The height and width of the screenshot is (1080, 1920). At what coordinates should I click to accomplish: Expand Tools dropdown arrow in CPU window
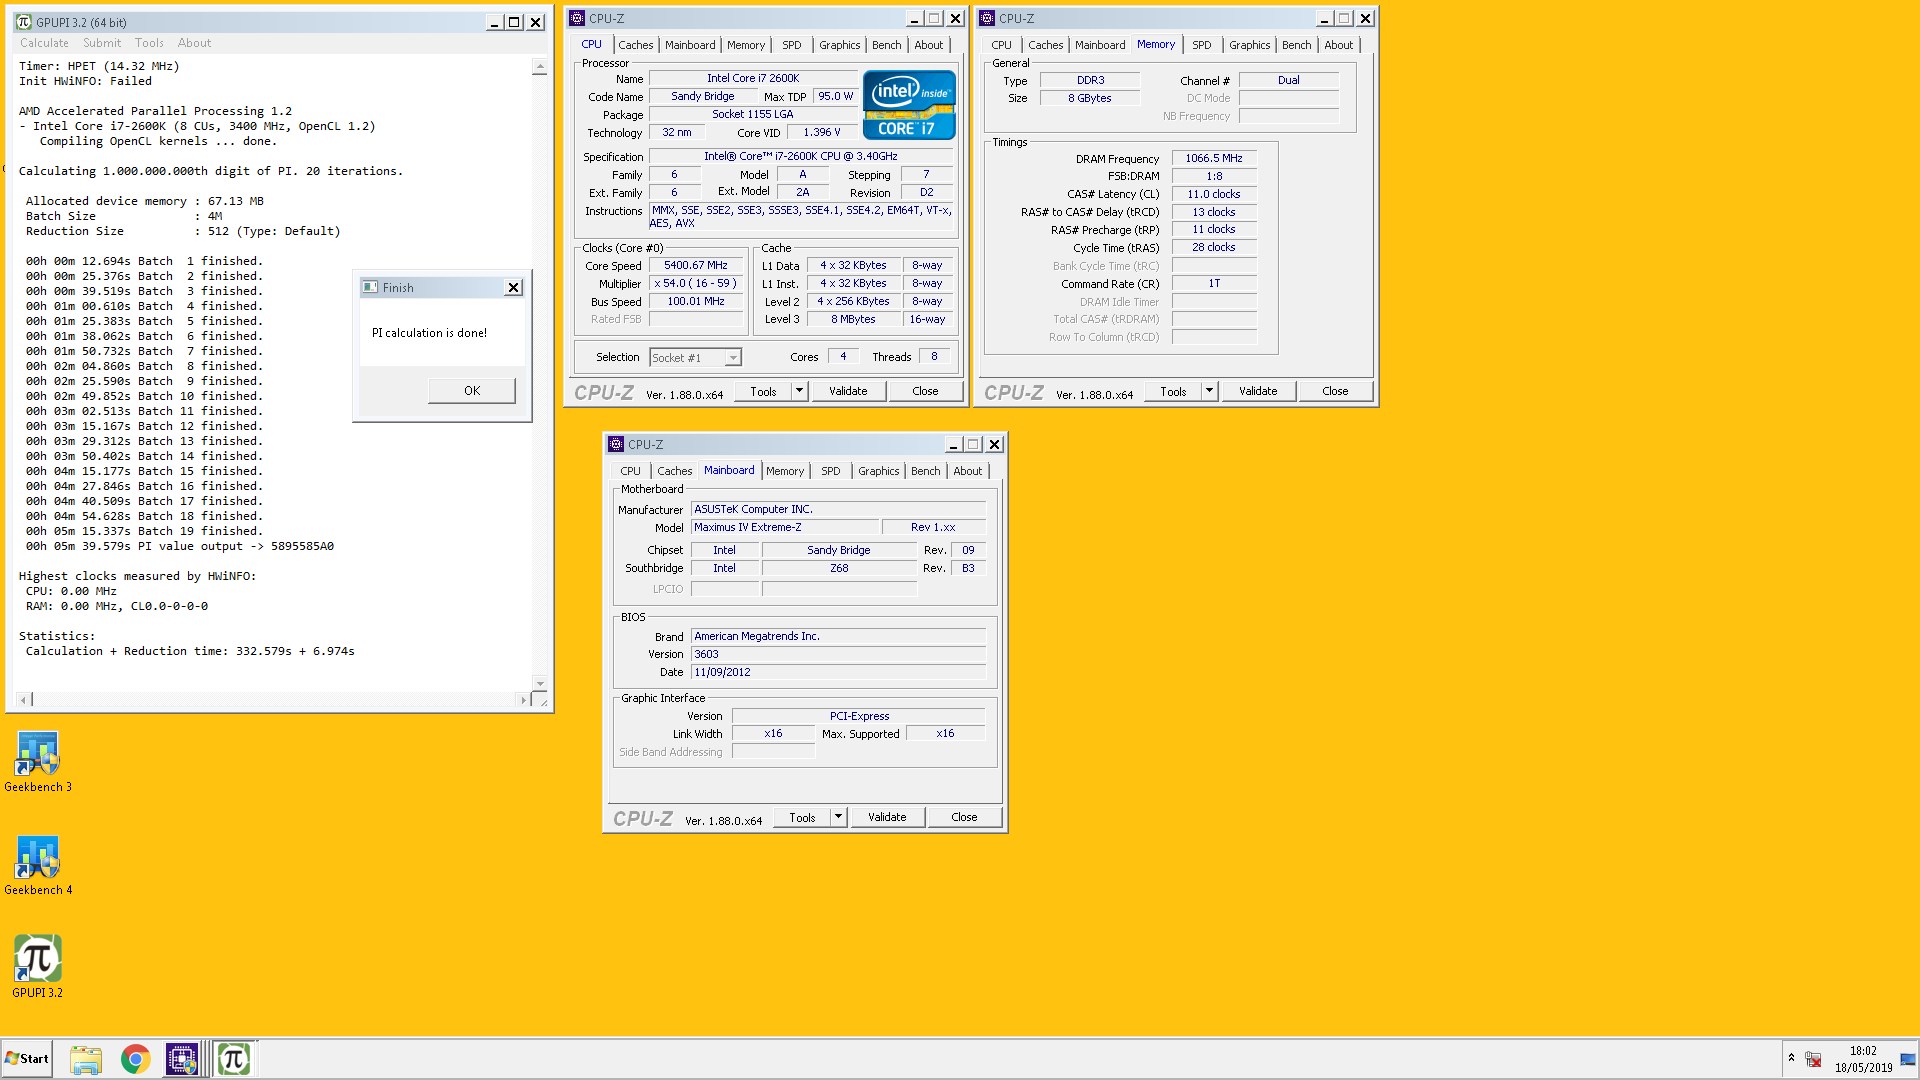[x=799, y=391]
